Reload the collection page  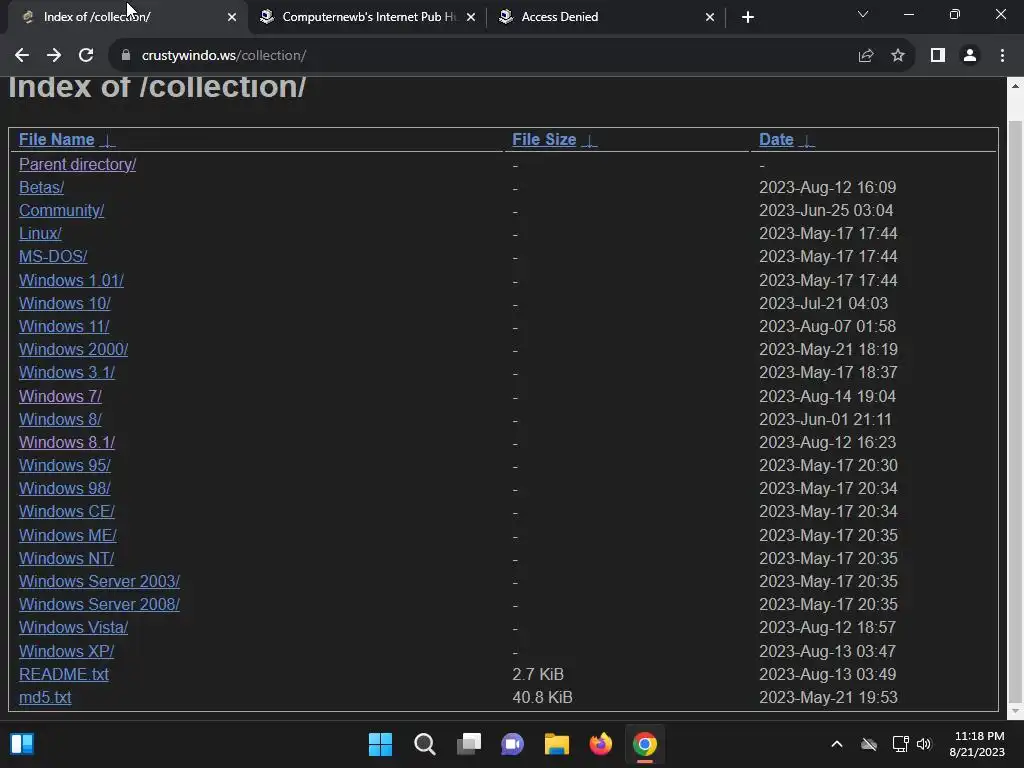[86, 56]
